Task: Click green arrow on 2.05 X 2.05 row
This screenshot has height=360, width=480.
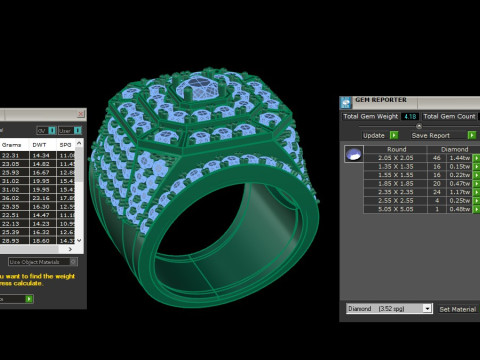Action: click(477, 158)
